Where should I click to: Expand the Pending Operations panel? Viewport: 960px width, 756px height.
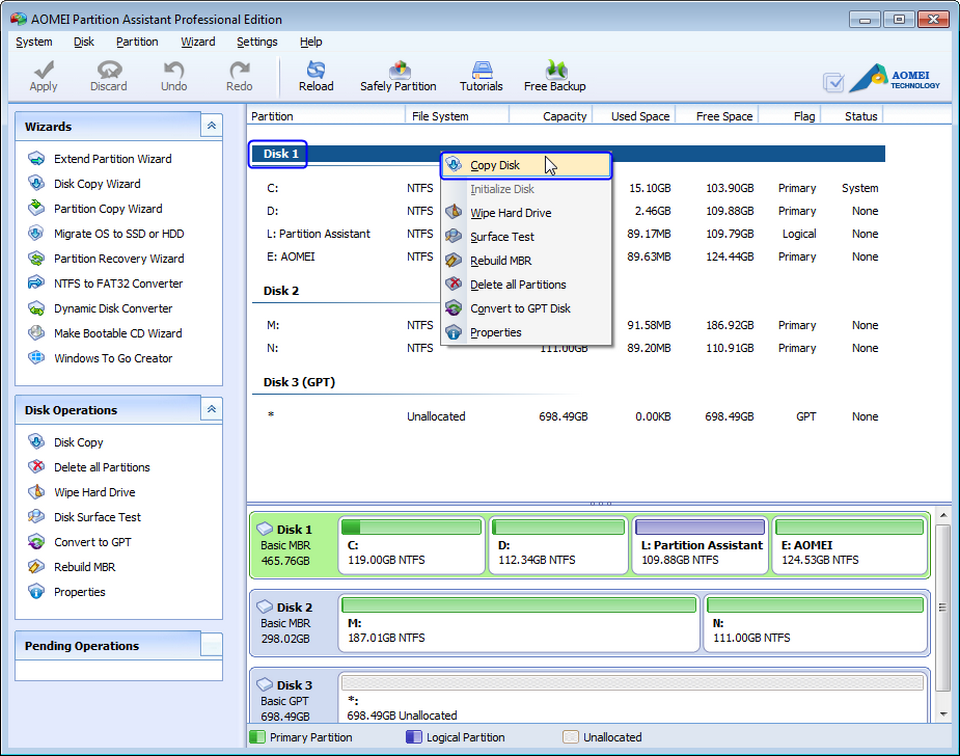click(x=211, y=645)
